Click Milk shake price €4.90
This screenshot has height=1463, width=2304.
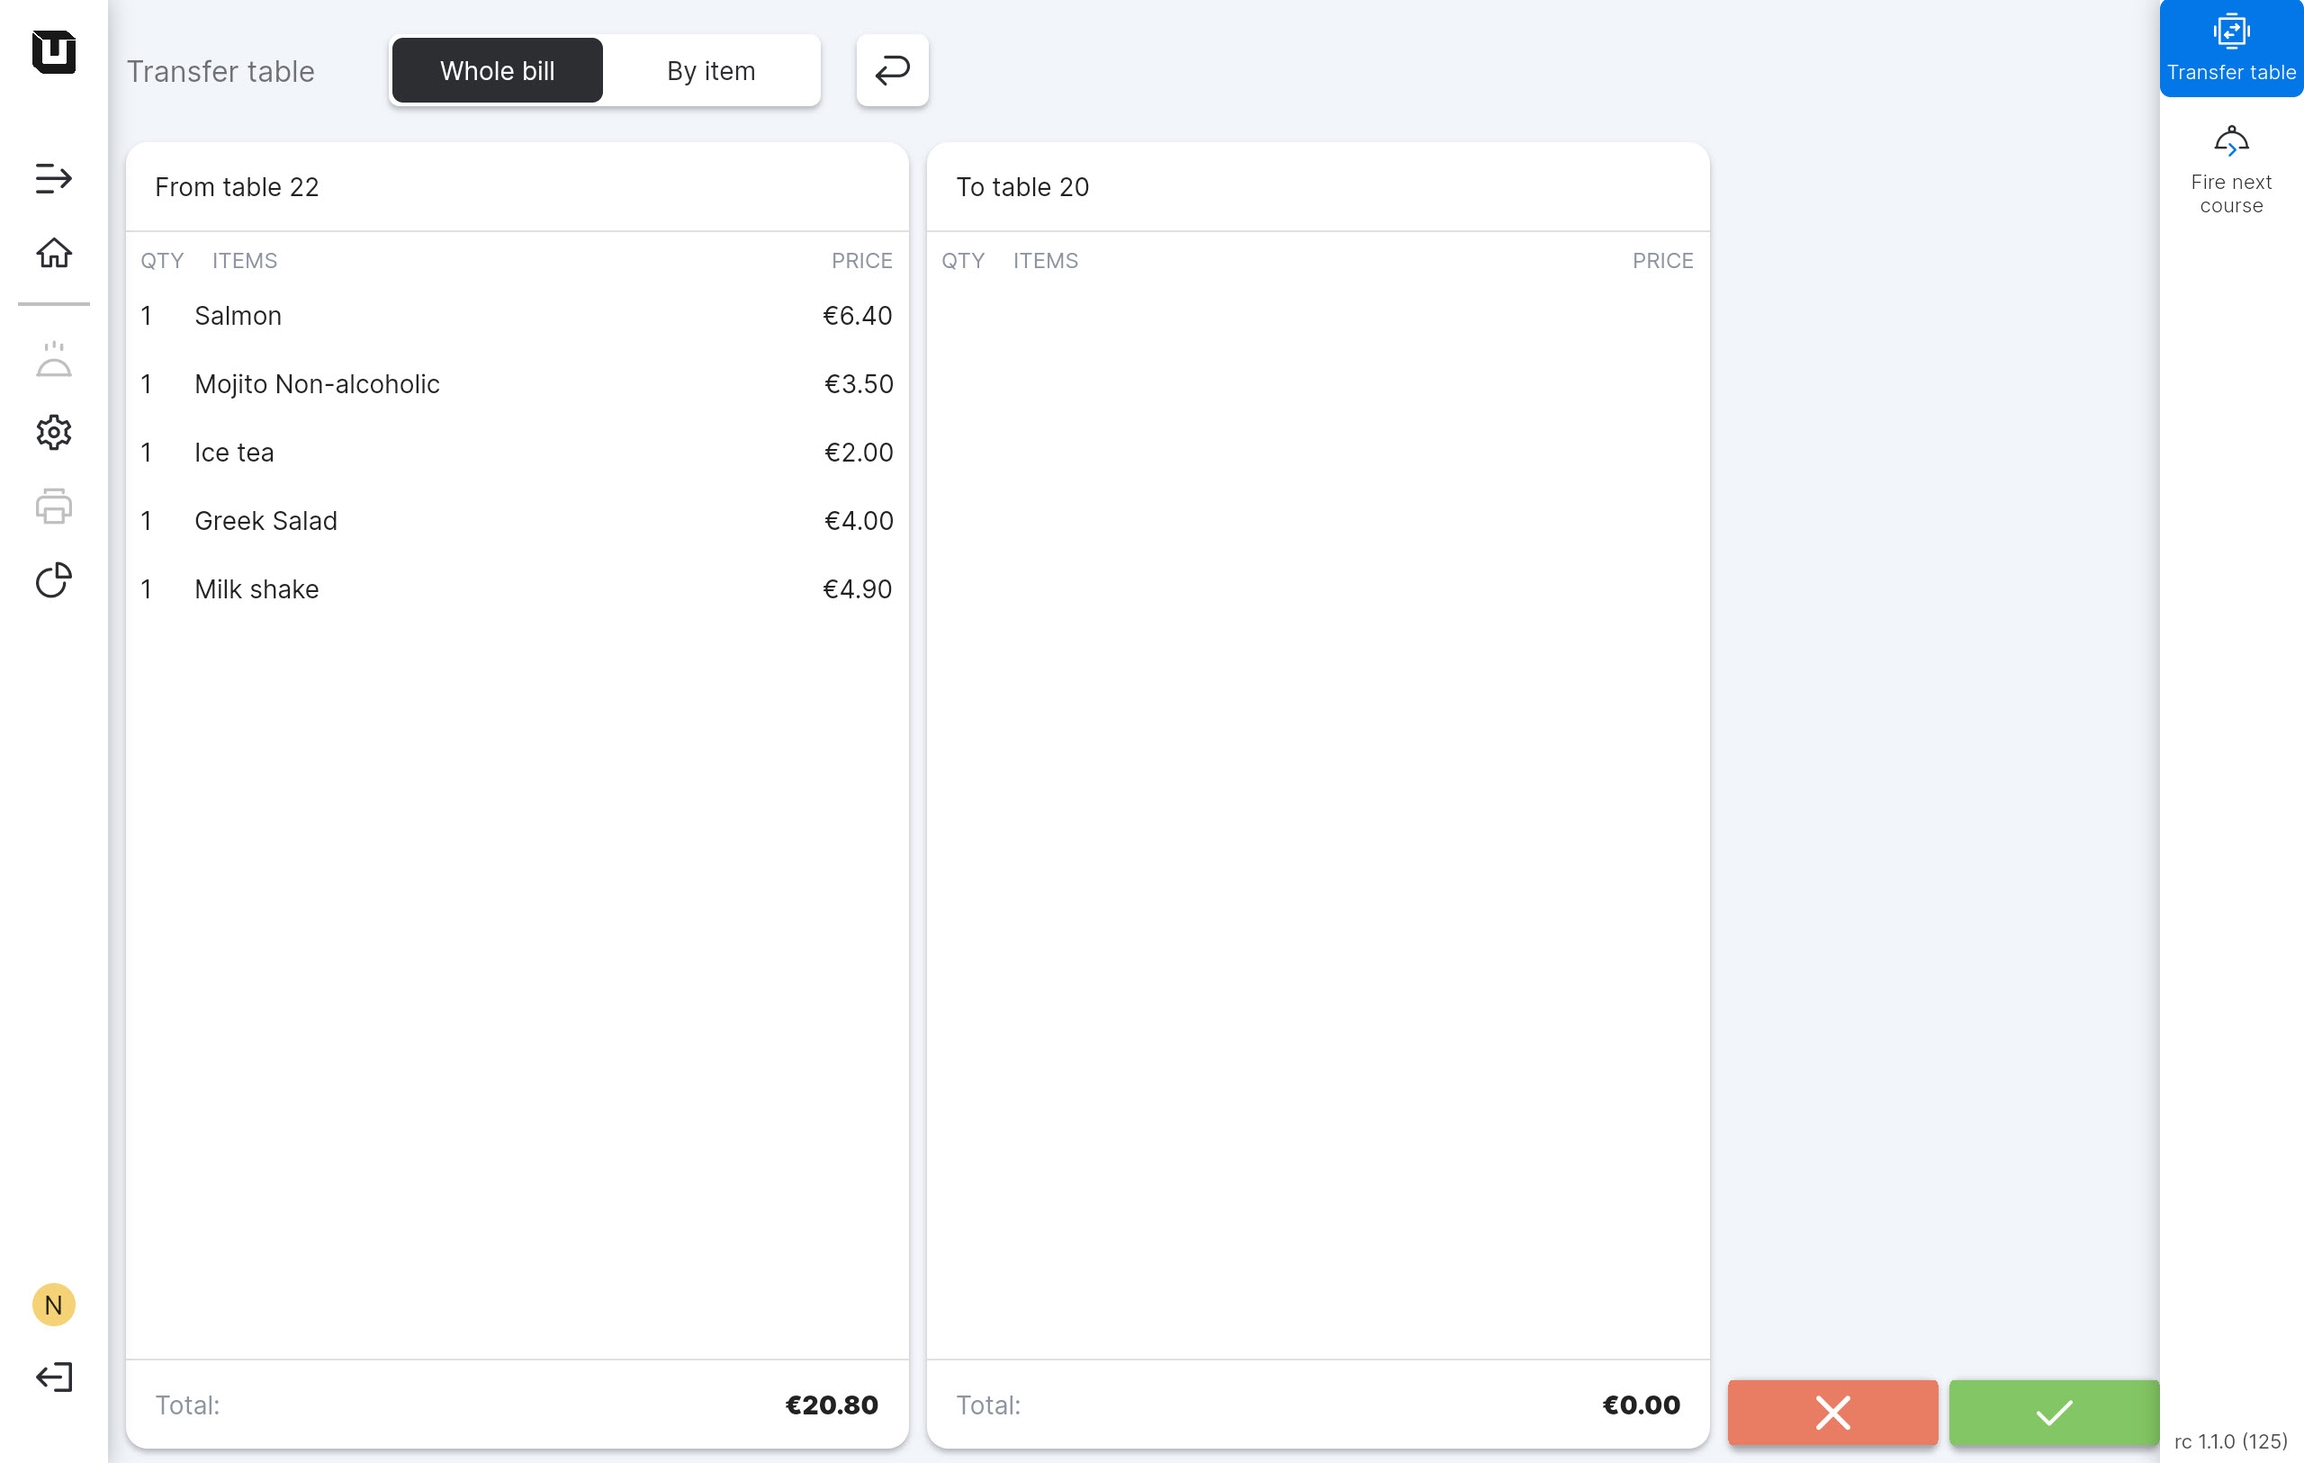[x=857, y=590]
